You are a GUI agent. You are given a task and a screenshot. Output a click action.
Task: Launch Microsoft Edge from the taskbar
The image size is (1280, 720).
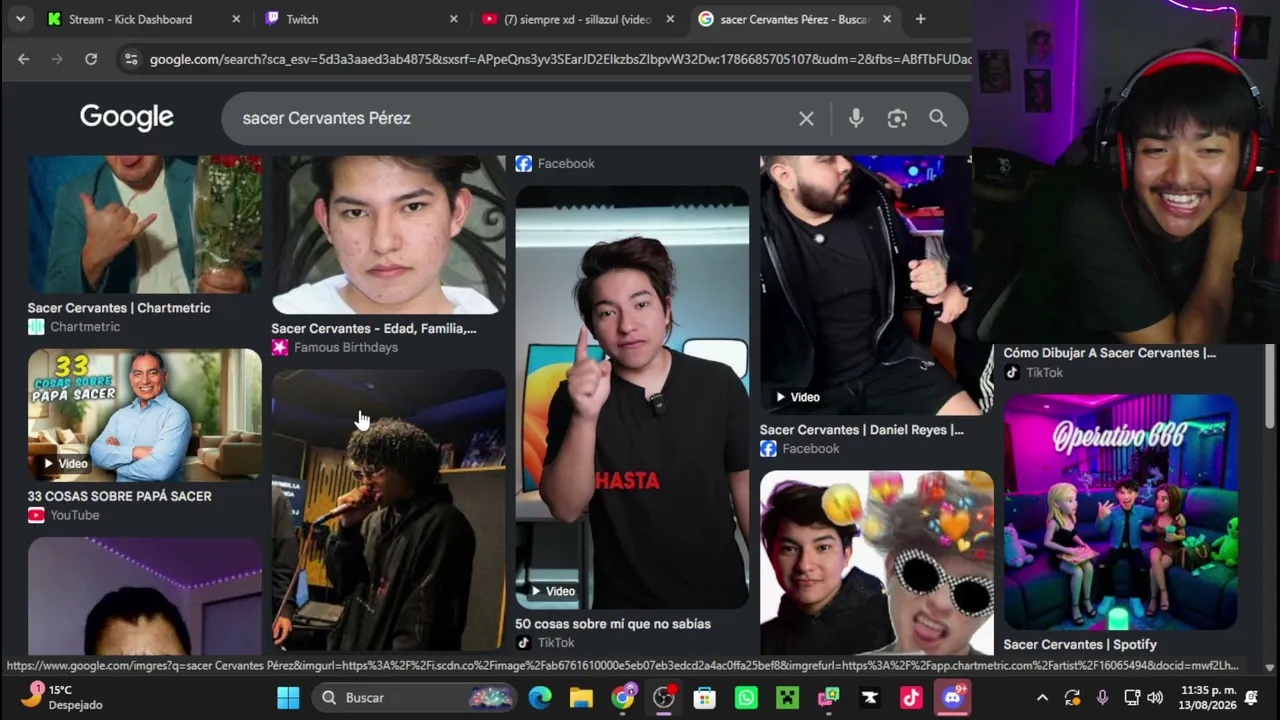tap(540, 697)
